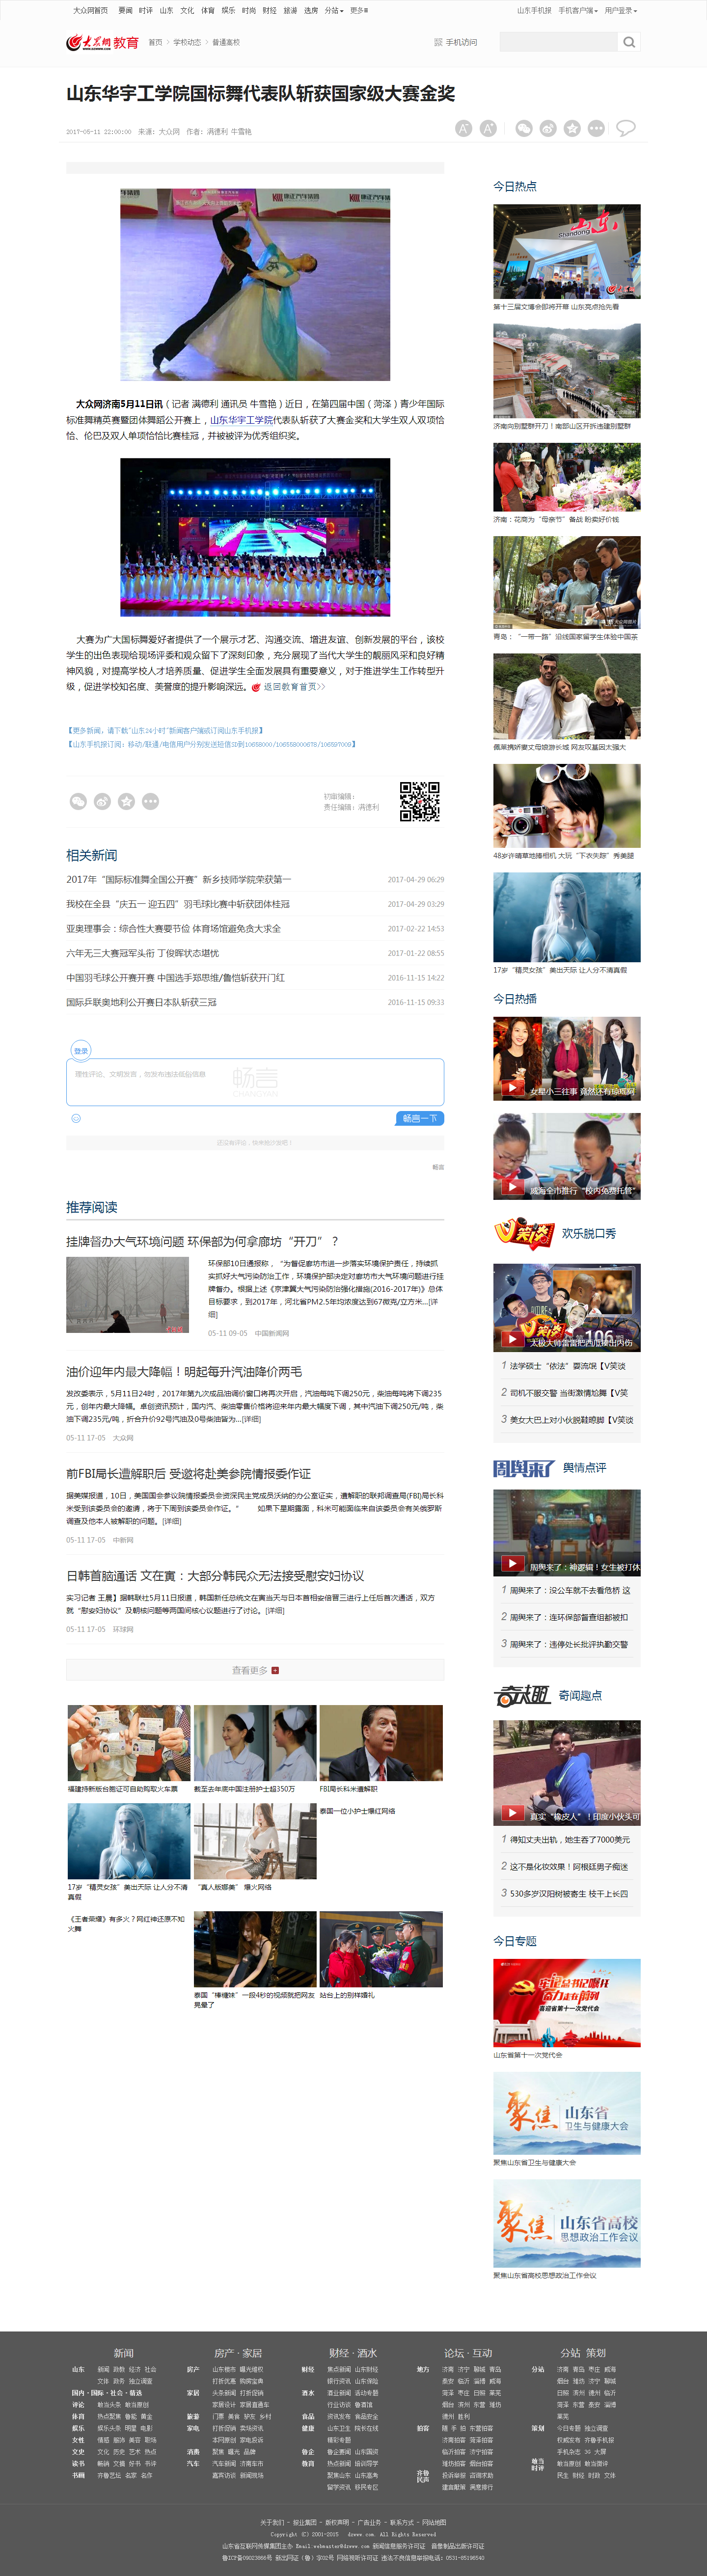Image resolution: width=707 pixels, height=2576 pixels.
Task: Click the search magnifier icon in header
Action: point(628,42)
